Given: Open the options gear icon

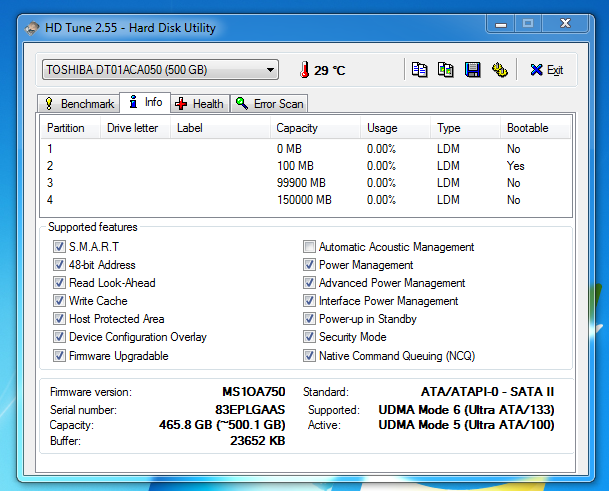Looking at the screenshot, I should [x=499, y=70].
